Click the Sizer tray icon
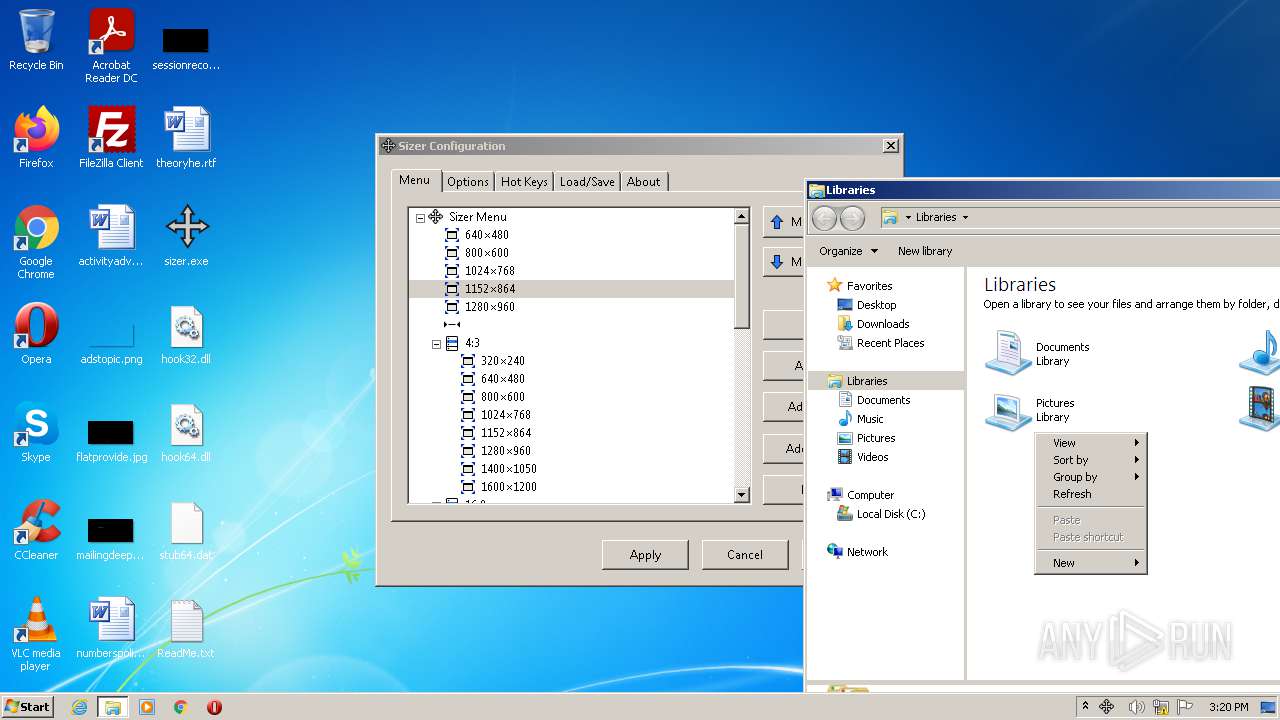The width and height of the screenshot is (1280, 720). (1107, 707)
